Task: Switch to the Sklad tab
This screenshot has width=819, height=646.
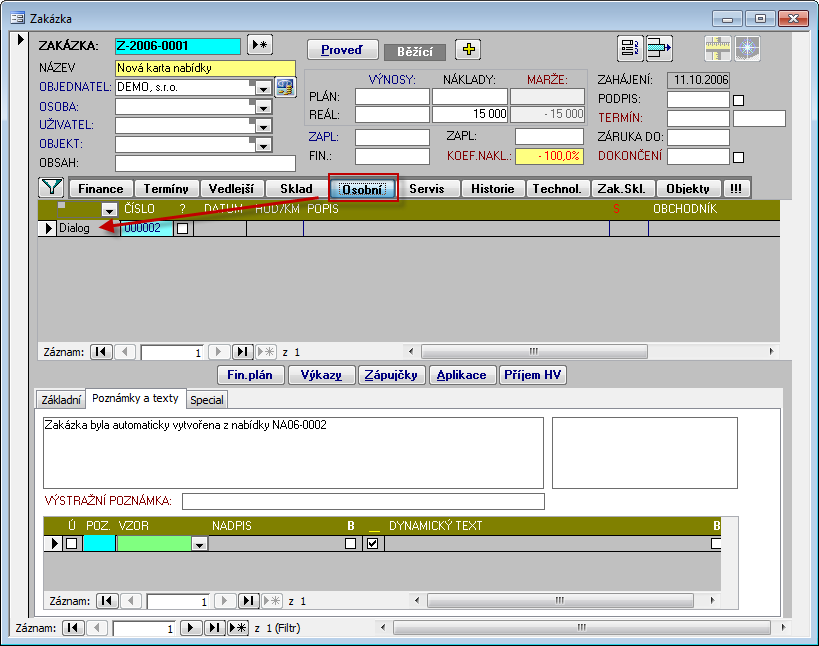Action: [296, 189]
